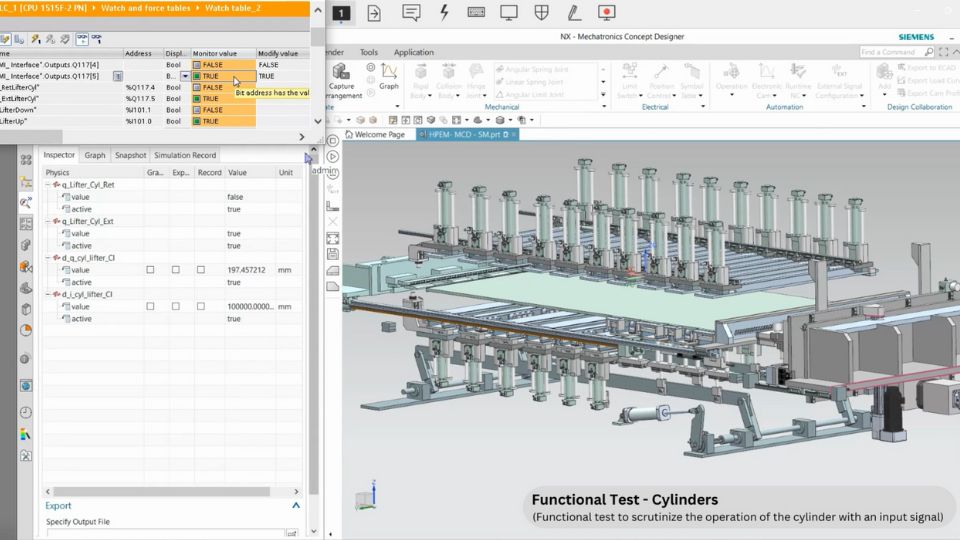960x540 pixels.
Task: Click the Monitor once glasses icon in watch table
Action: click(96, 39)
